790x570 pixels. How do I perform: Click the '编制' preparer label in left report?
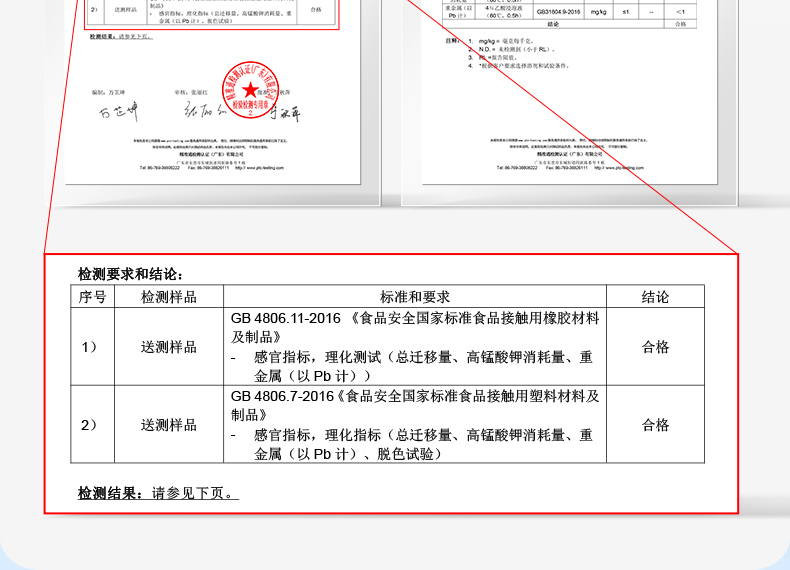(108, 93)
